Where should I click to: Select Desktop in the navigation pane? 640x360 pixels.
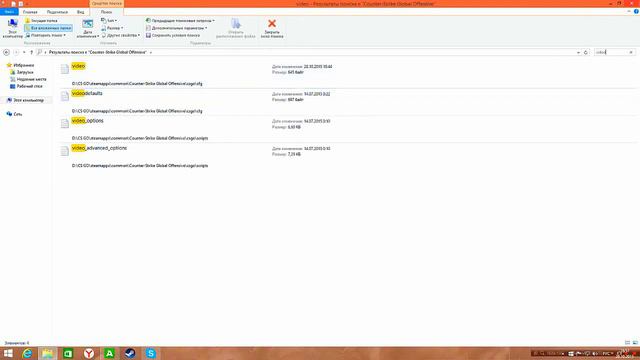coord(26,86)
